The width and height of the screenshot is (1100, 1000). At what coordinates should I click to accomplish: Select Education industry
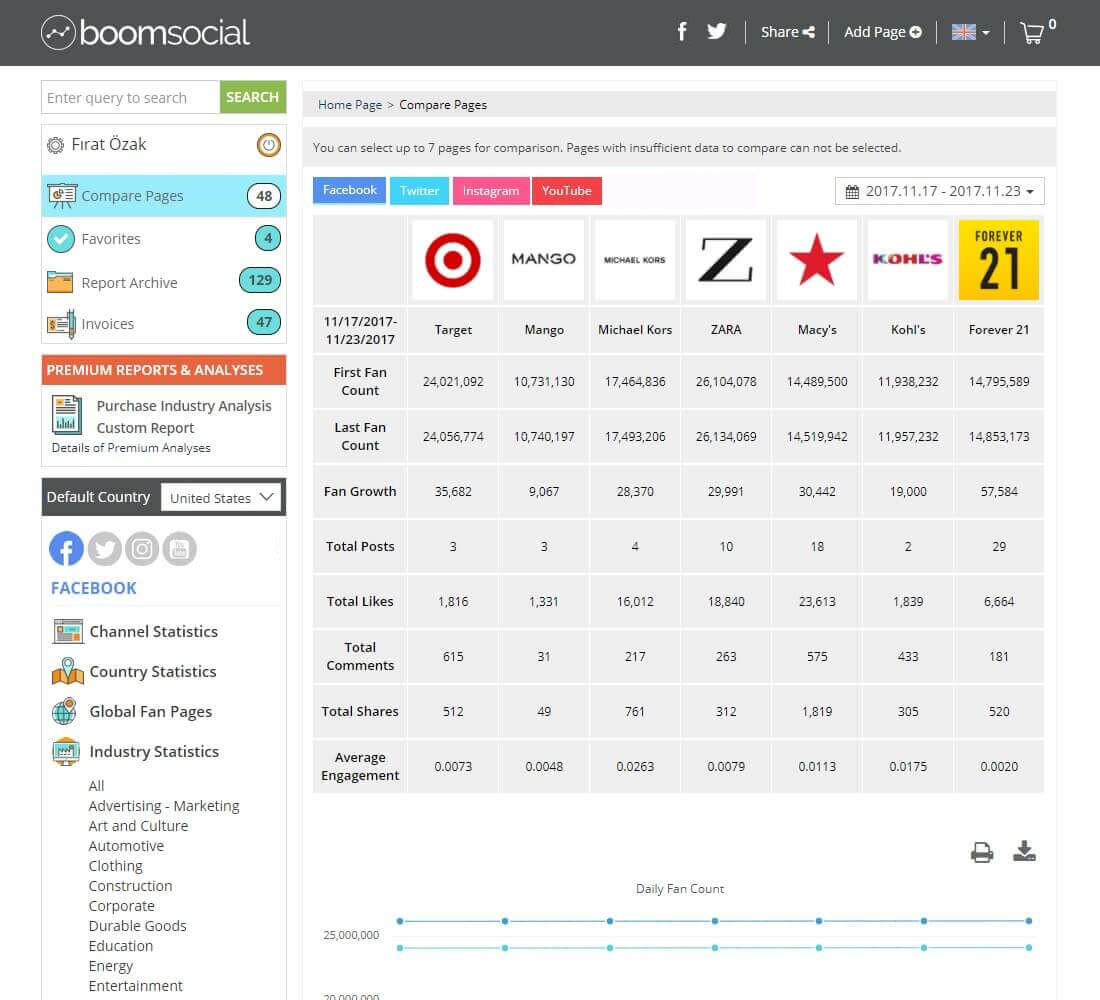click(x=121, y=946)
